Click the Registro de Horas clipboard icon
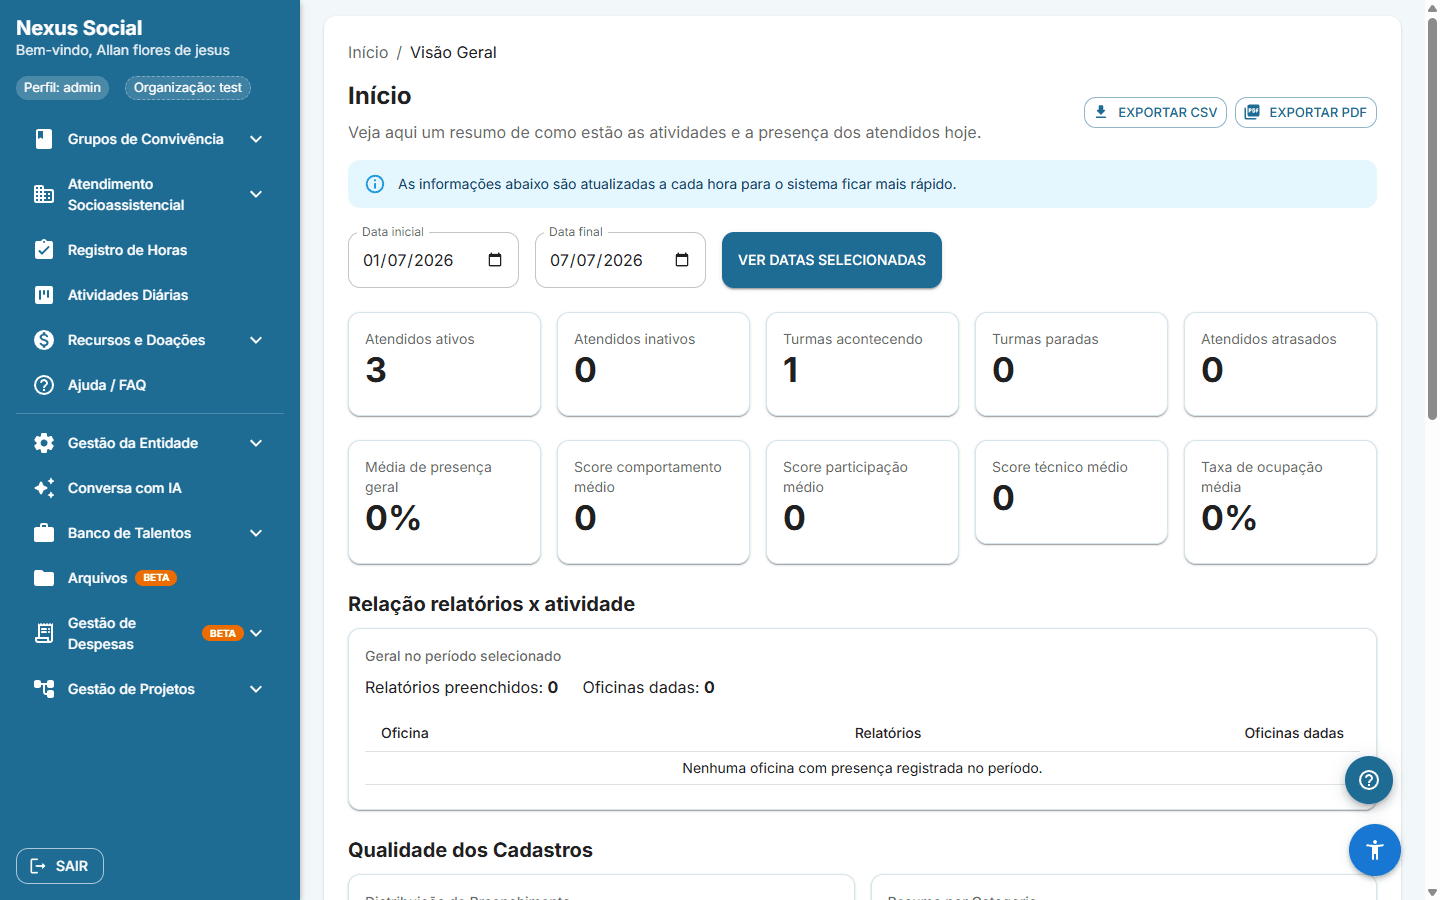 tap(44, 249)
